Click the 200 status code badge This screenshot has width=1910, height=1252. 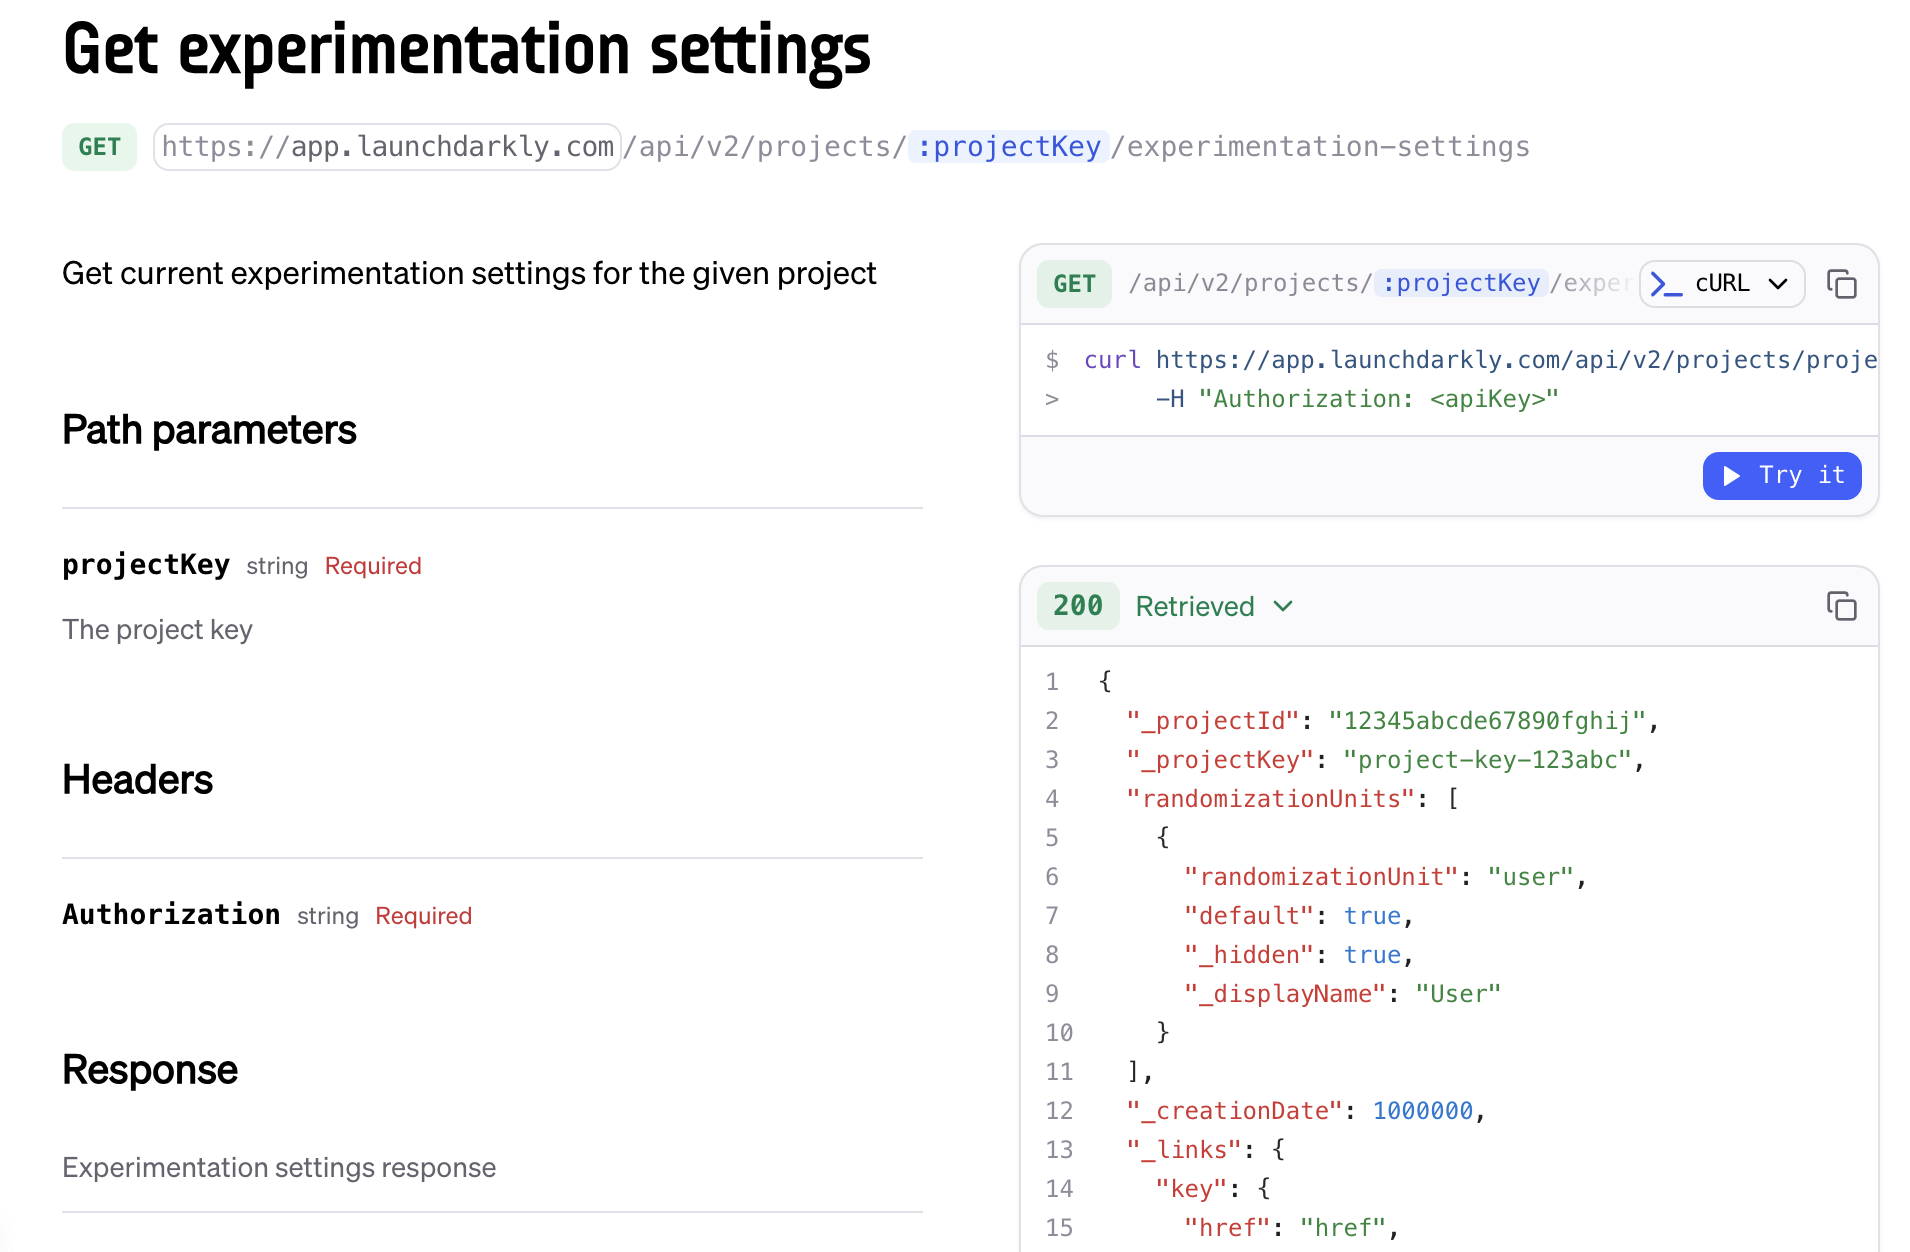1077,606
